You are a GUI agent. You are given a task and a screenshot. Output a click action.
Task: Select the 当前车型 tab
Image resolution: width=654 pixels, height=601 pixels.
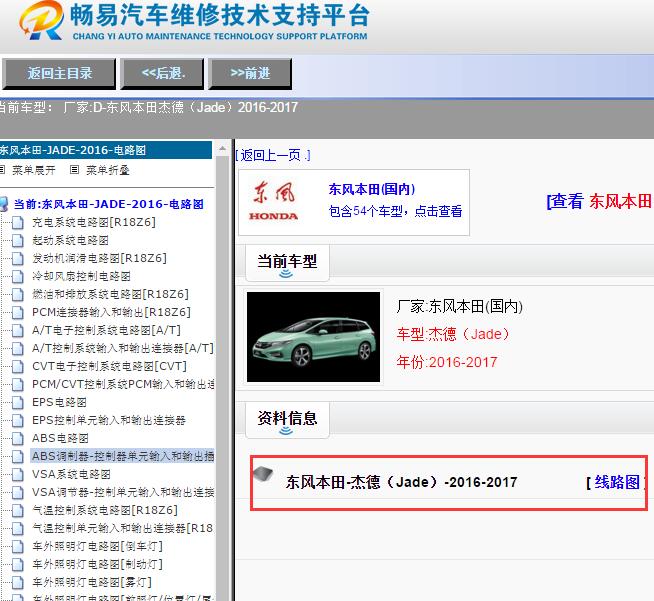pos(287,262)
